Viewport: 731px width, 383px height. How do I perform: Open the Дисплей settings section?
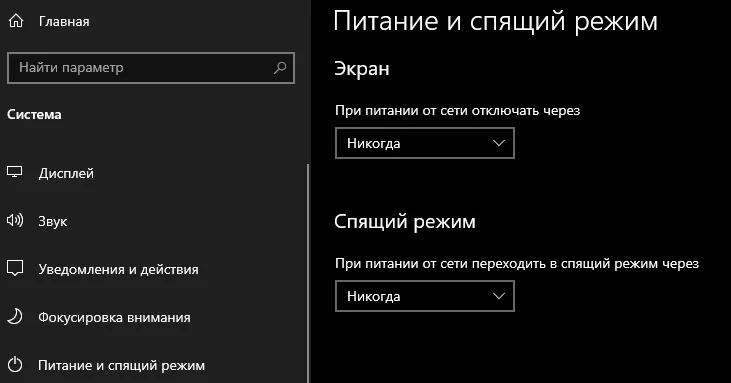(66, 173)
